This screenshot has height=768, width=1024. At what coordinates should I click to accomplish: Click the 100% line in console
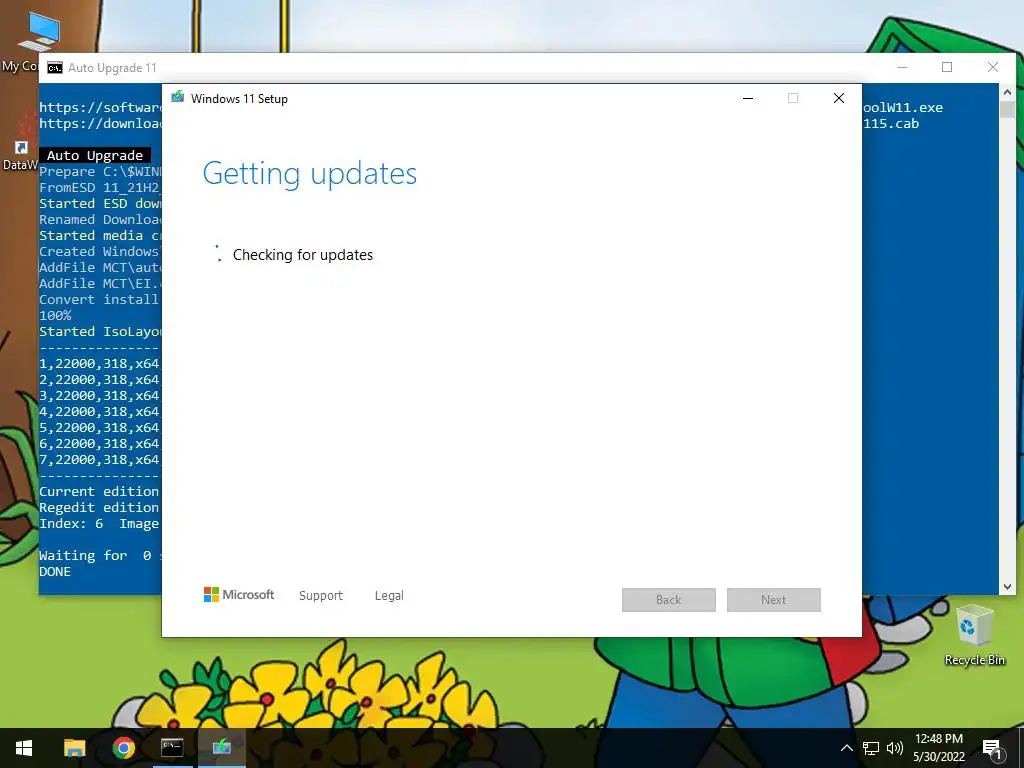click(56, 315)
